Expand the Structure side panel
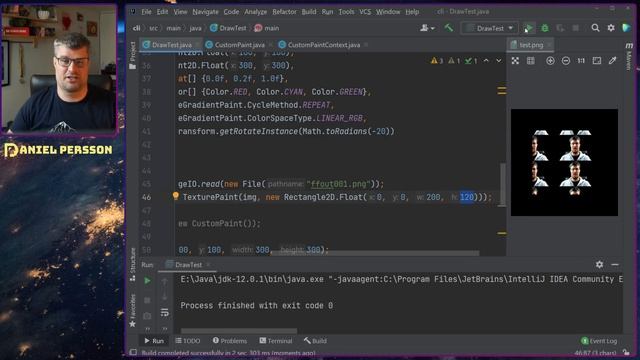 (x=133, y=264)
